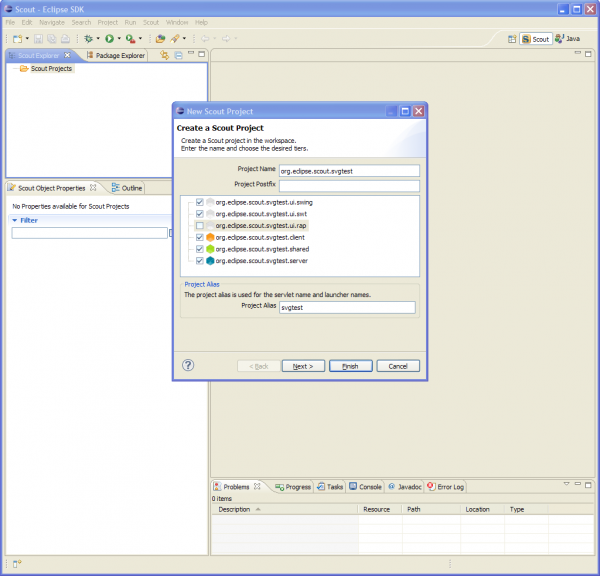
Task: Switch to the Java perspective
Action: (x=567, y=39)
